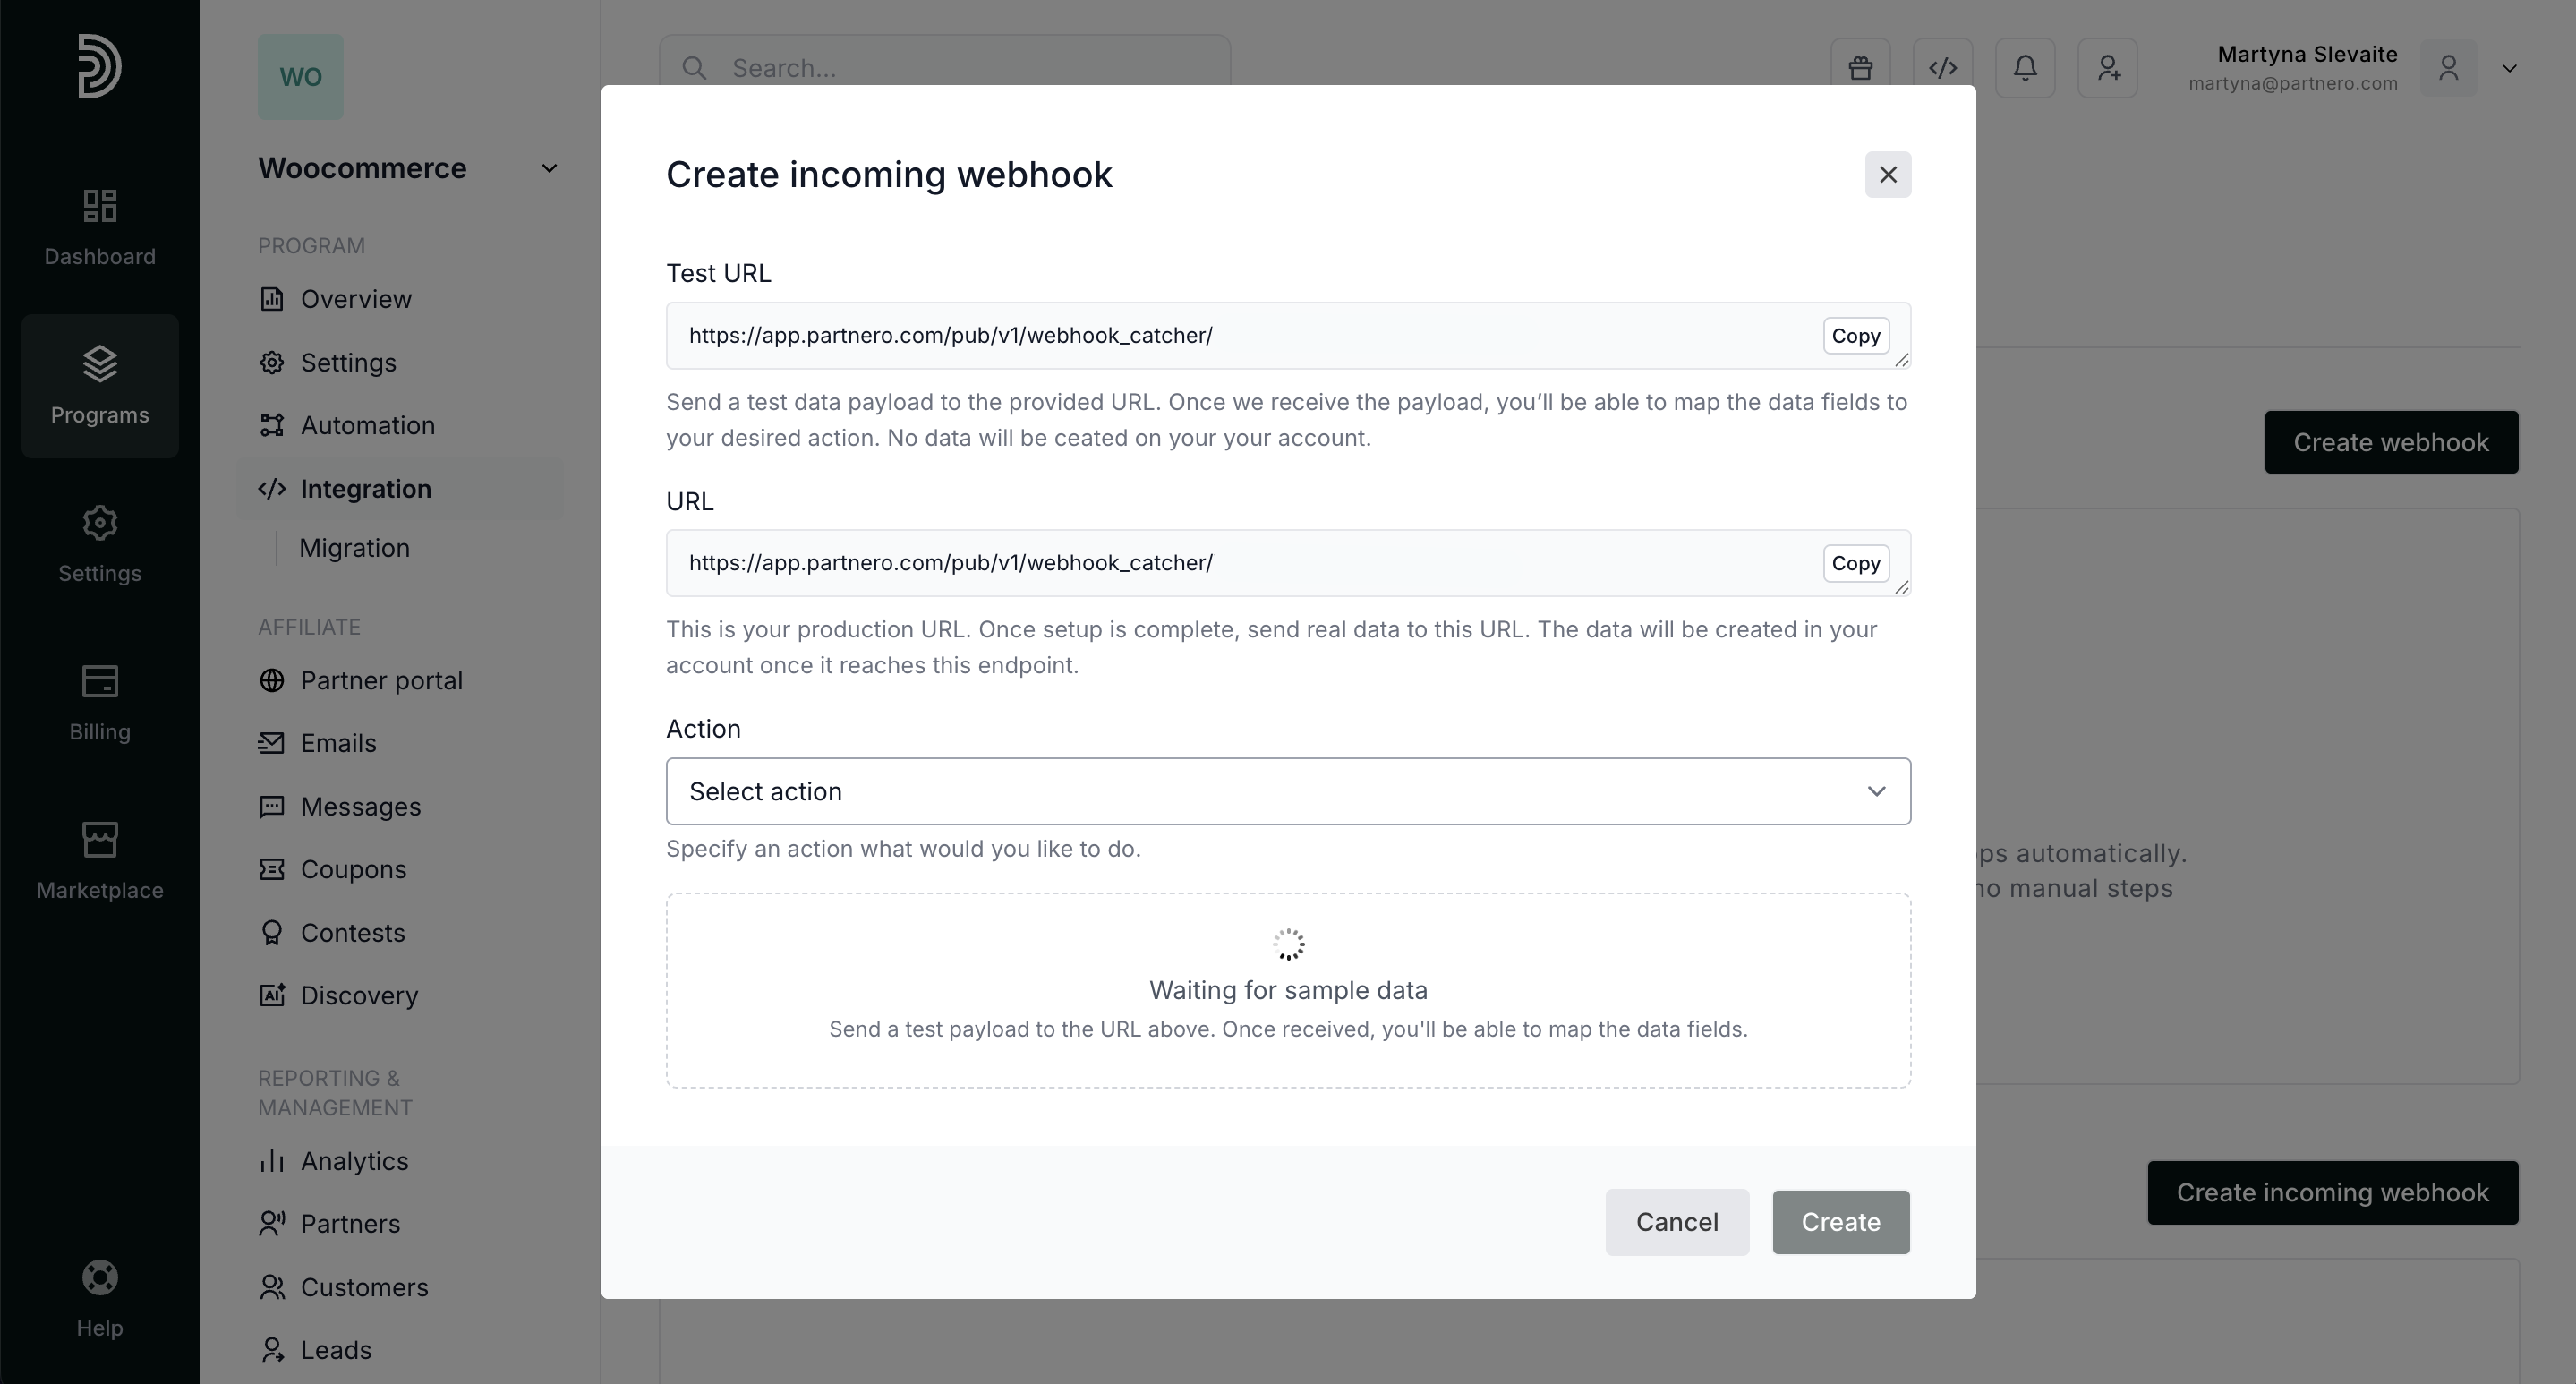Image resolution: width=2576 pixels, height=1384 pixels.
Task: Click the Help lifebuoy icon
Action: [x=100, y=1278]
